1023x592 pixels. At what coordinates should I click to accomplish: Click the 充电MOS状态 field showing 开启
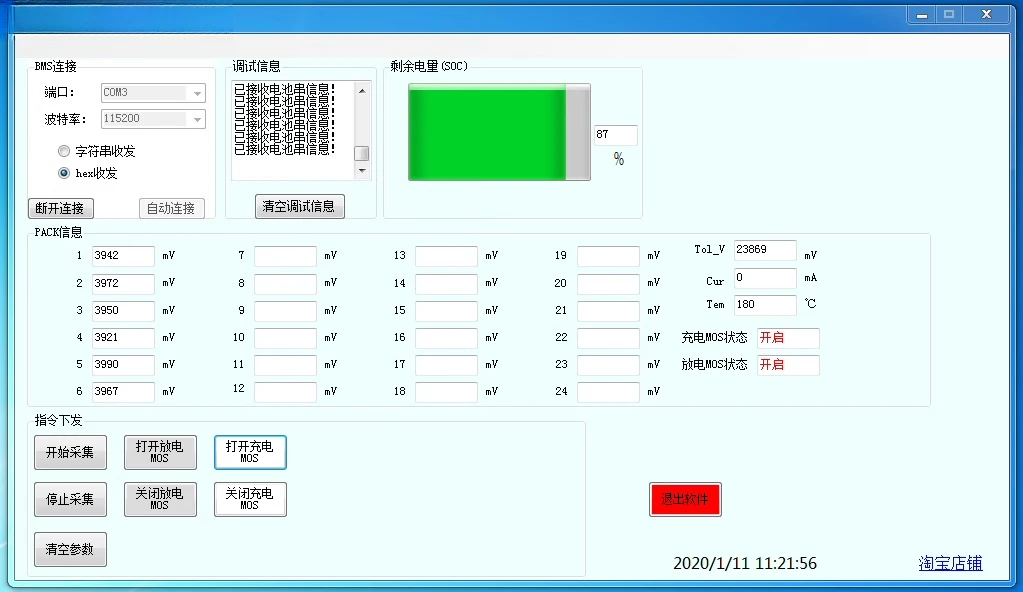coord(787,338)
